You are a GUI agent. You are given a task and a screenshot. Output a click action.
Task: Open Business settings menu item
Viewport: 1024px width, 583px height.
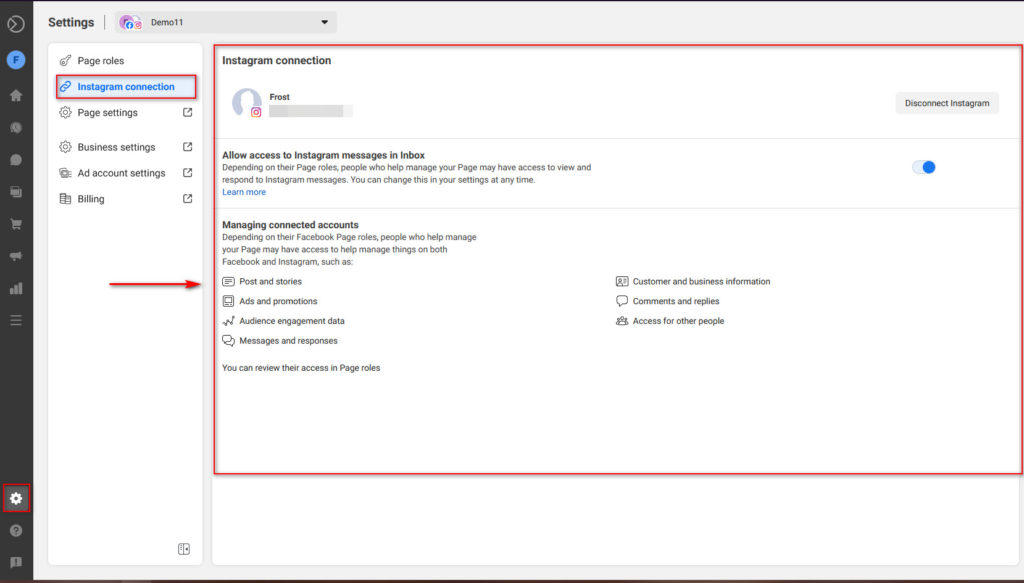[x=126, y=147]
